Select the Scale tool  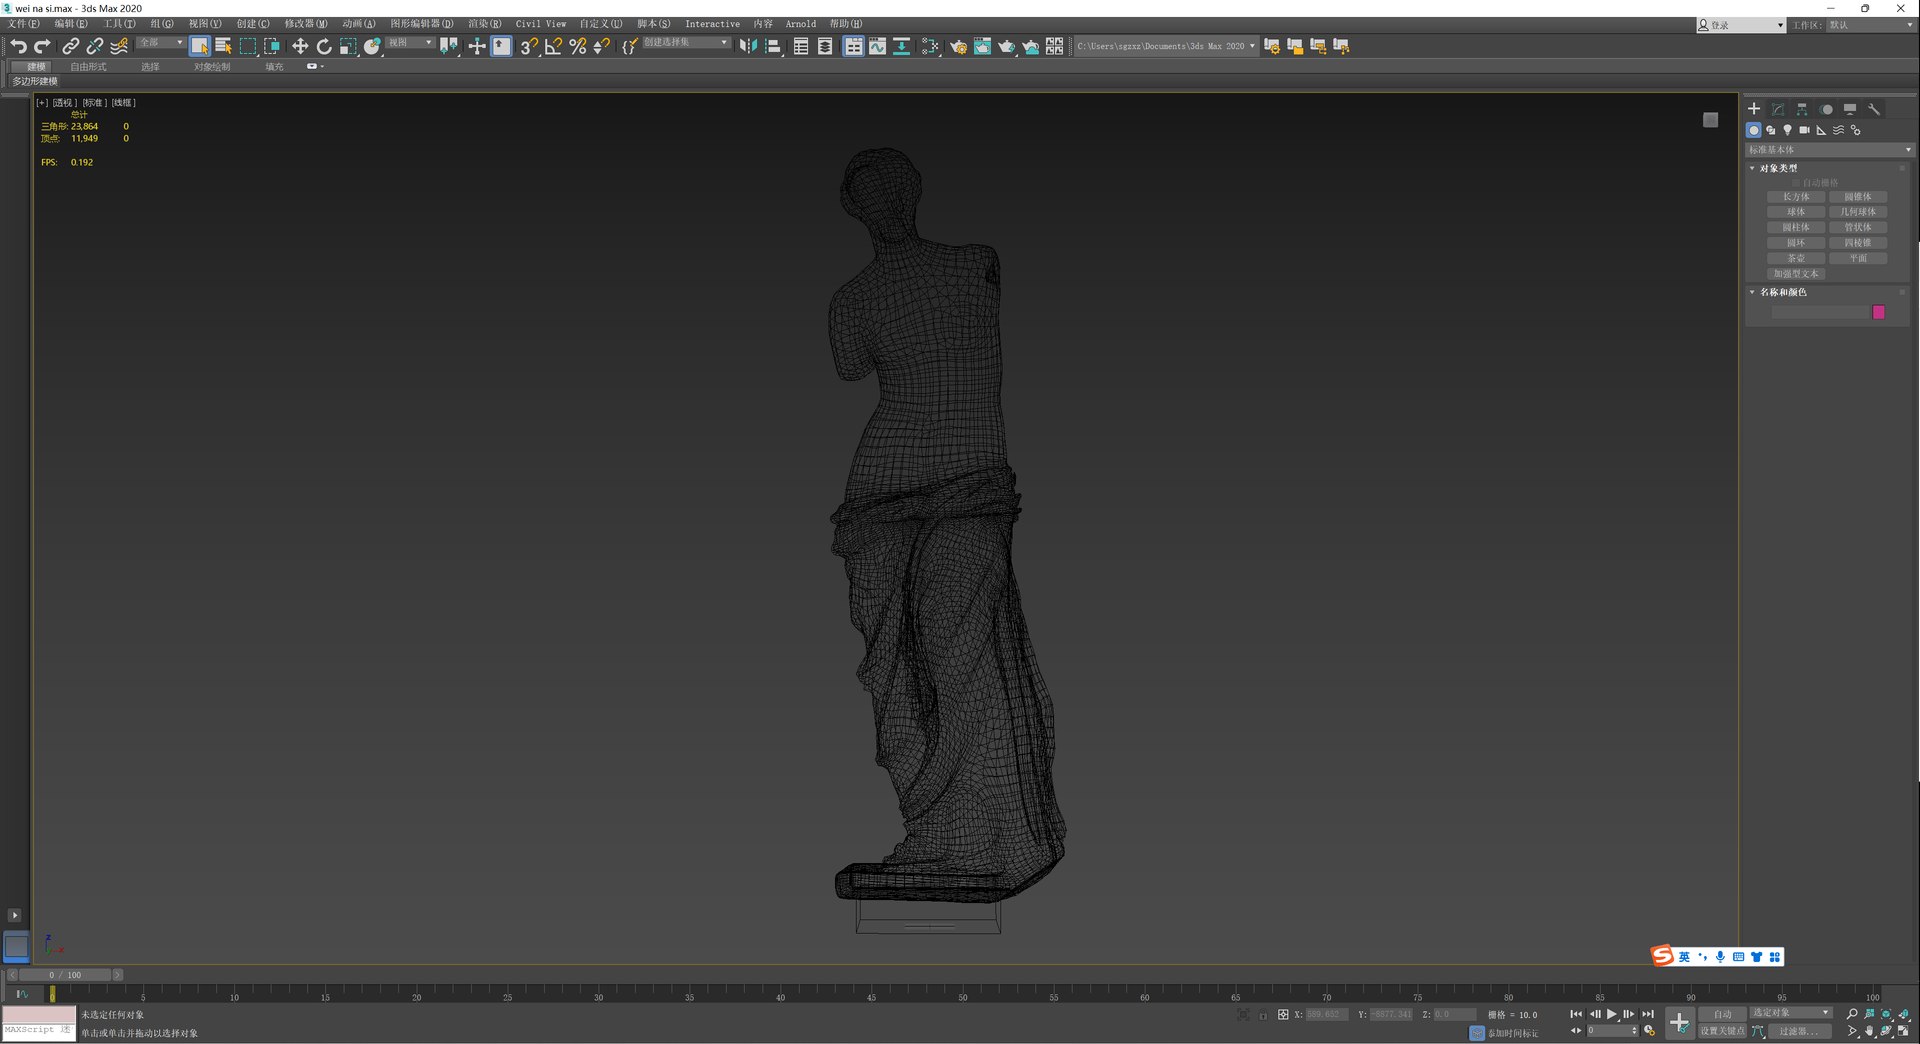[x=347, y=46]
